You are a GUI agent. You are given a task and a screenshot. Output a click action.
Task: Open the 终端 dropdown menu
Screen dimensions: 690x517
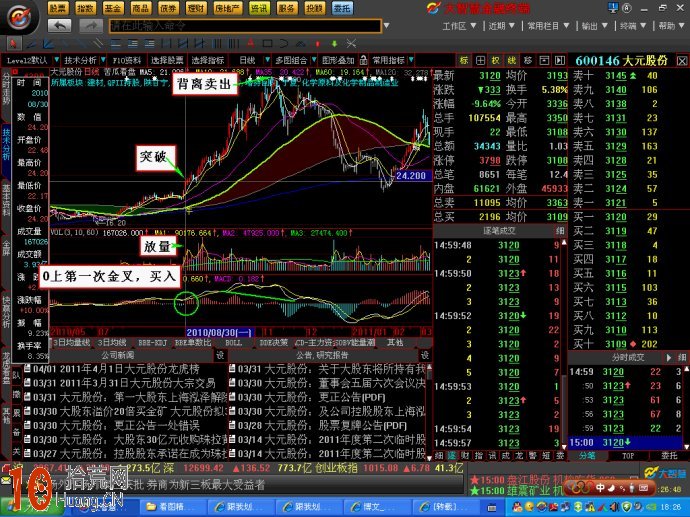pos(633,26)
